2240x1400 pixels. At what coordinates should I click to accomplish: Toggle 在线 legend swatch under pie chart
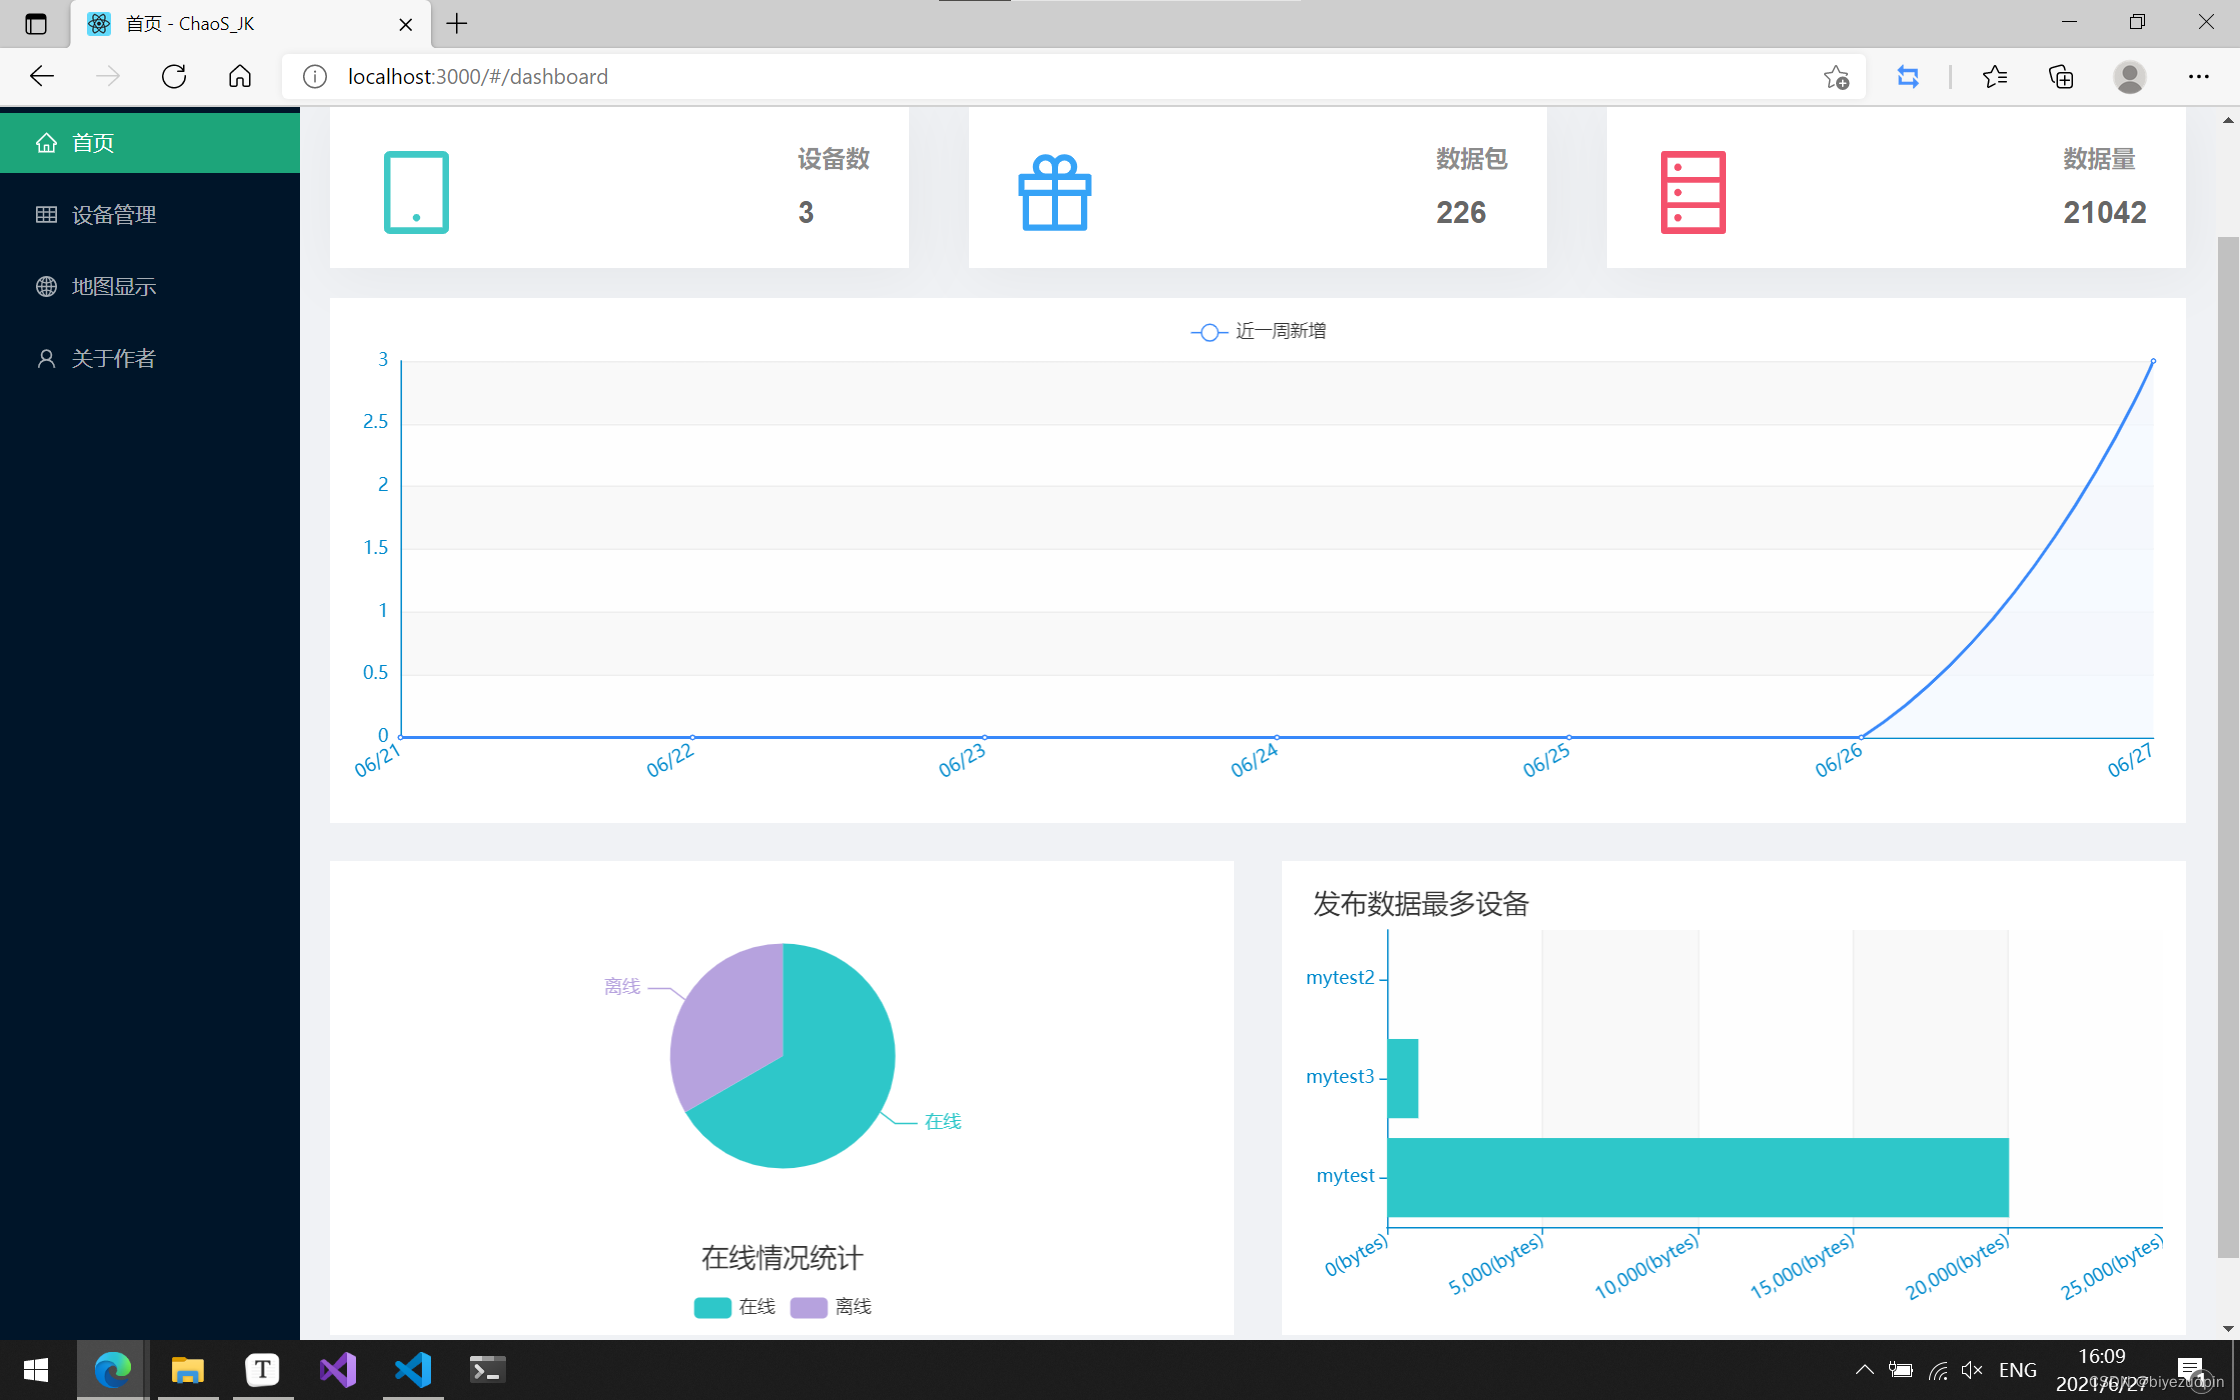click(712, 1307)
